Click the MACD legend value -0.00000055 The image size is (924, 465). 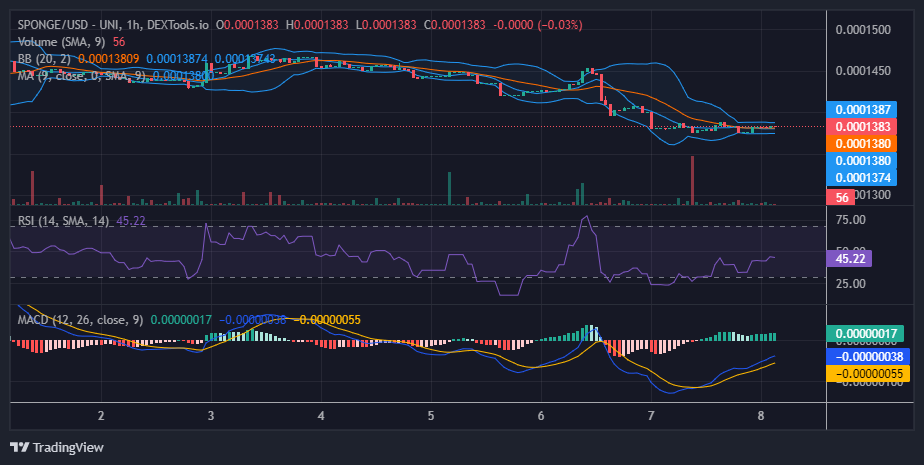pos(328,320)
